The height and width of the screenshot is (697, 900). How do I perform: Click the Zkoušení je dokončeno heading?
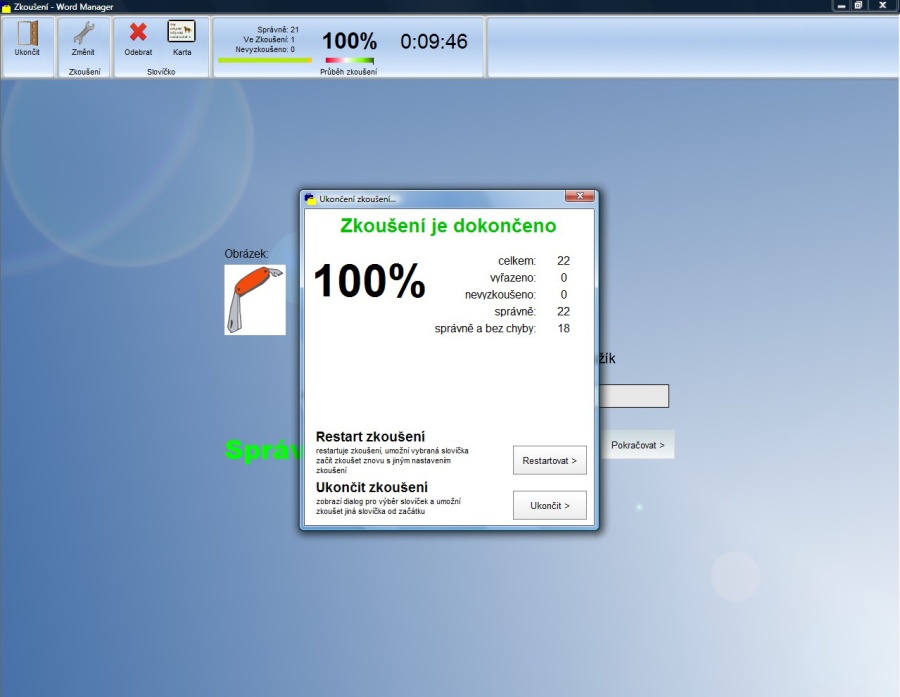pyautogui.click(x=448, y=226)
